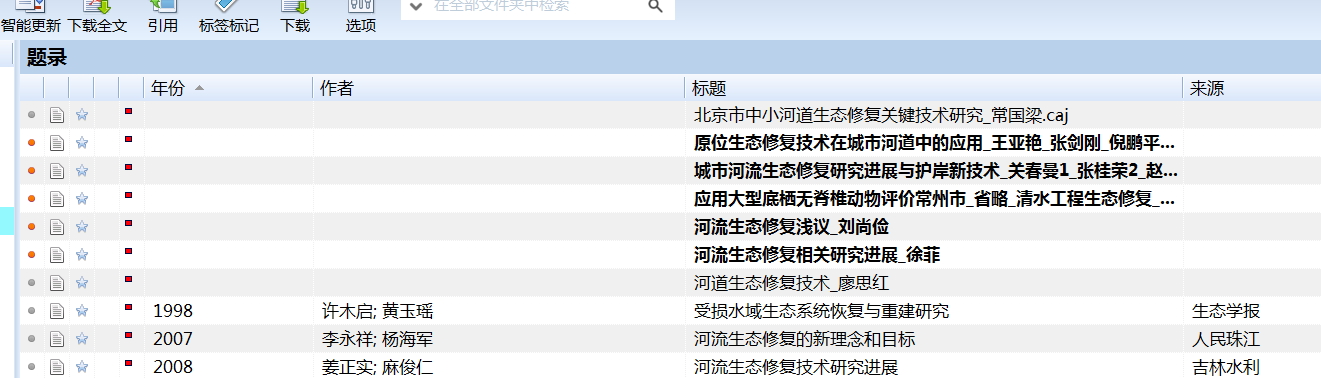Click document icon of 1998 entry
The image size is (1321, 378).
[57, 311]
